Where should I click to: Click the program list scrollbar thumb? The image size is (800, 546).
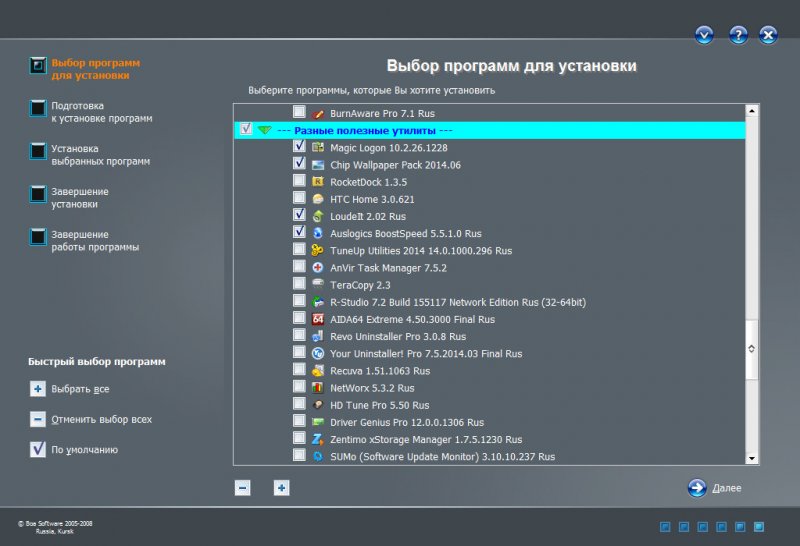pyautogui.click(x=752, y=349)
